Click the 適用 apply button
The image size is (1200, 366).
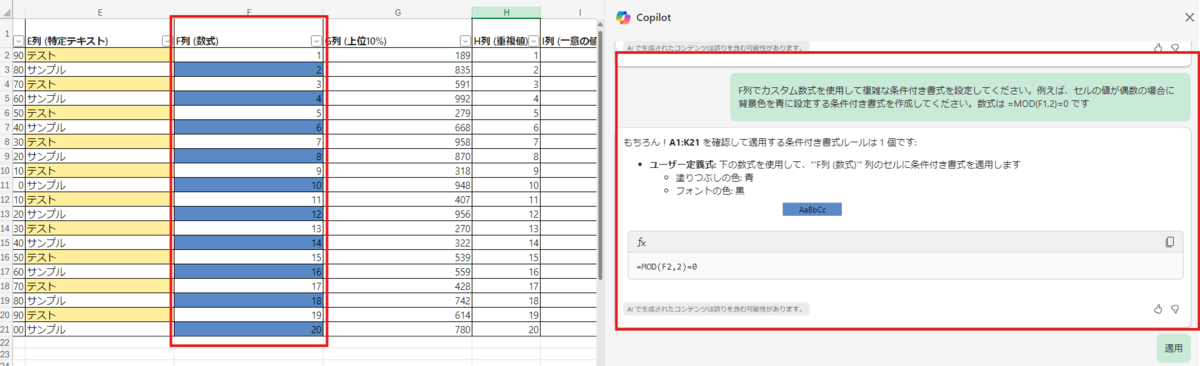1173,348
